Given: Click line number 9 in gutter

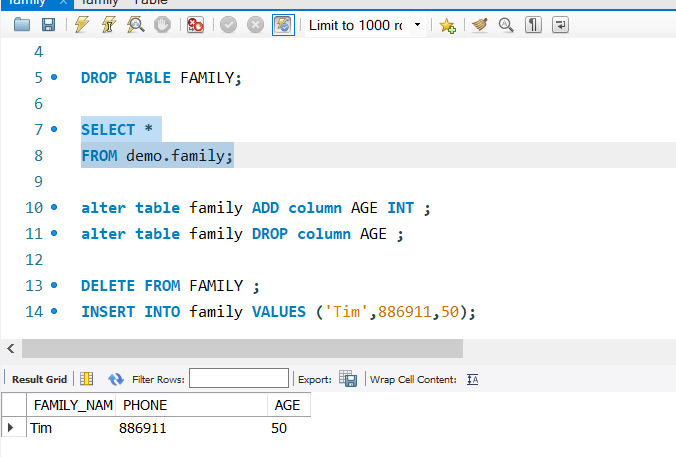Looking at the screenshot, I should coord(38,182).
